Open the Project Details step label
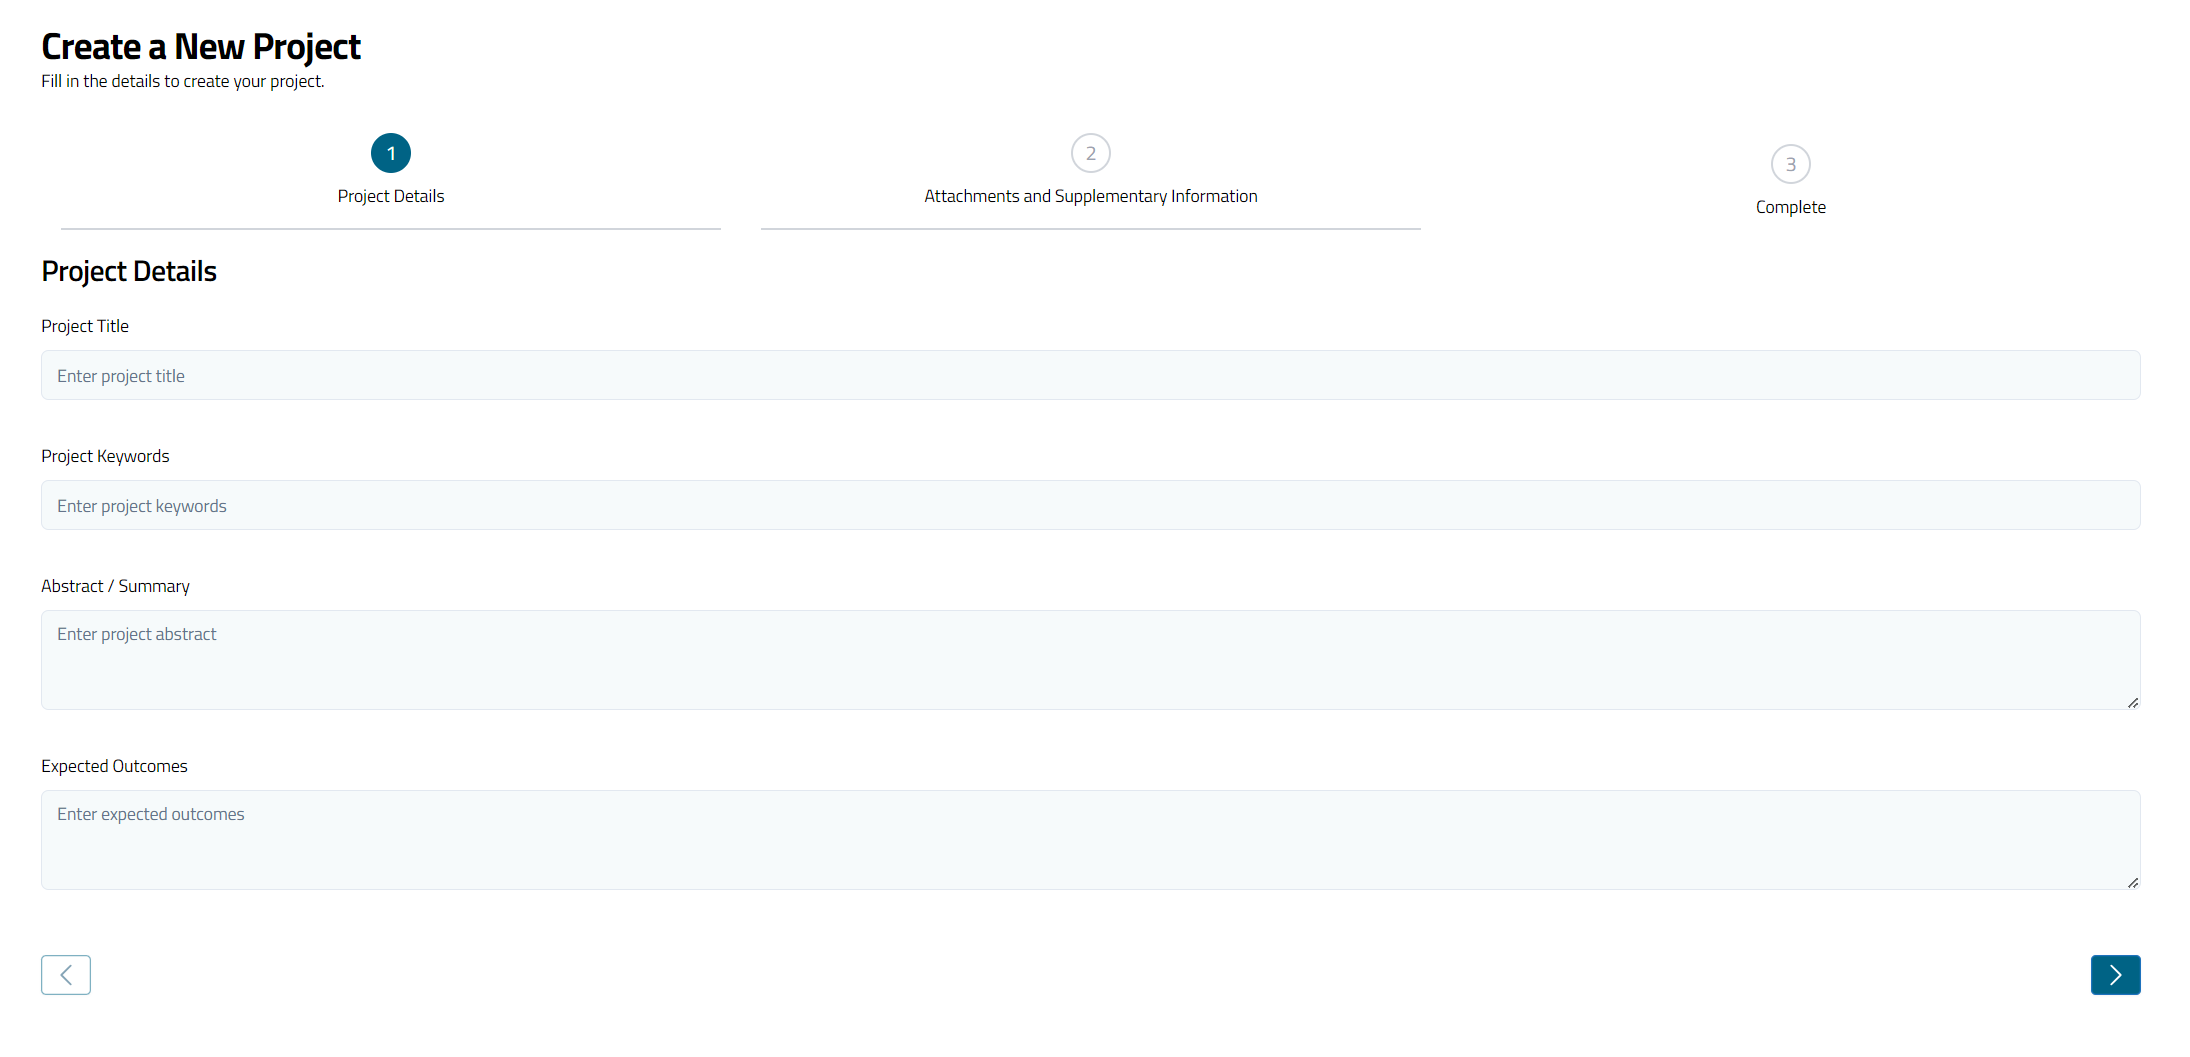 click(391, 196)
